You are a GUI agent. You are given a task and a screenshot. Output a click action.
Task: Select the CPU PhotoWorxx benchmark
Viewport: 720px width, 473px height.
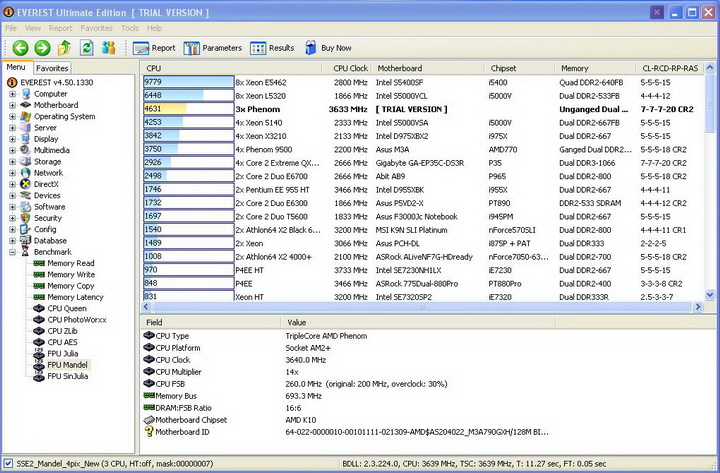(x=77, y=320)
